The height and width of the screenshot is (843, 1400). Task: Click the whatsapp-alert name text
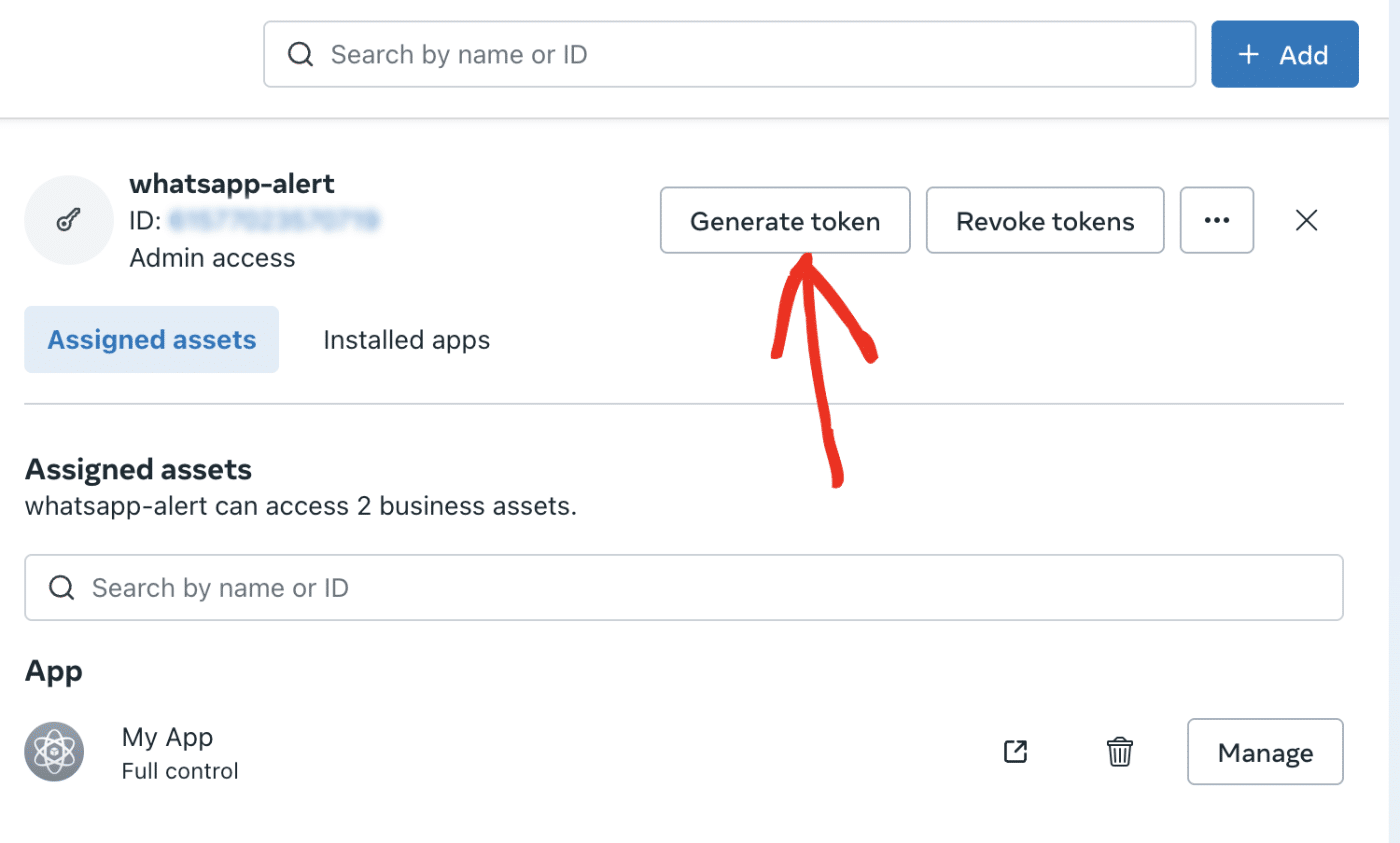pos(232,184)
